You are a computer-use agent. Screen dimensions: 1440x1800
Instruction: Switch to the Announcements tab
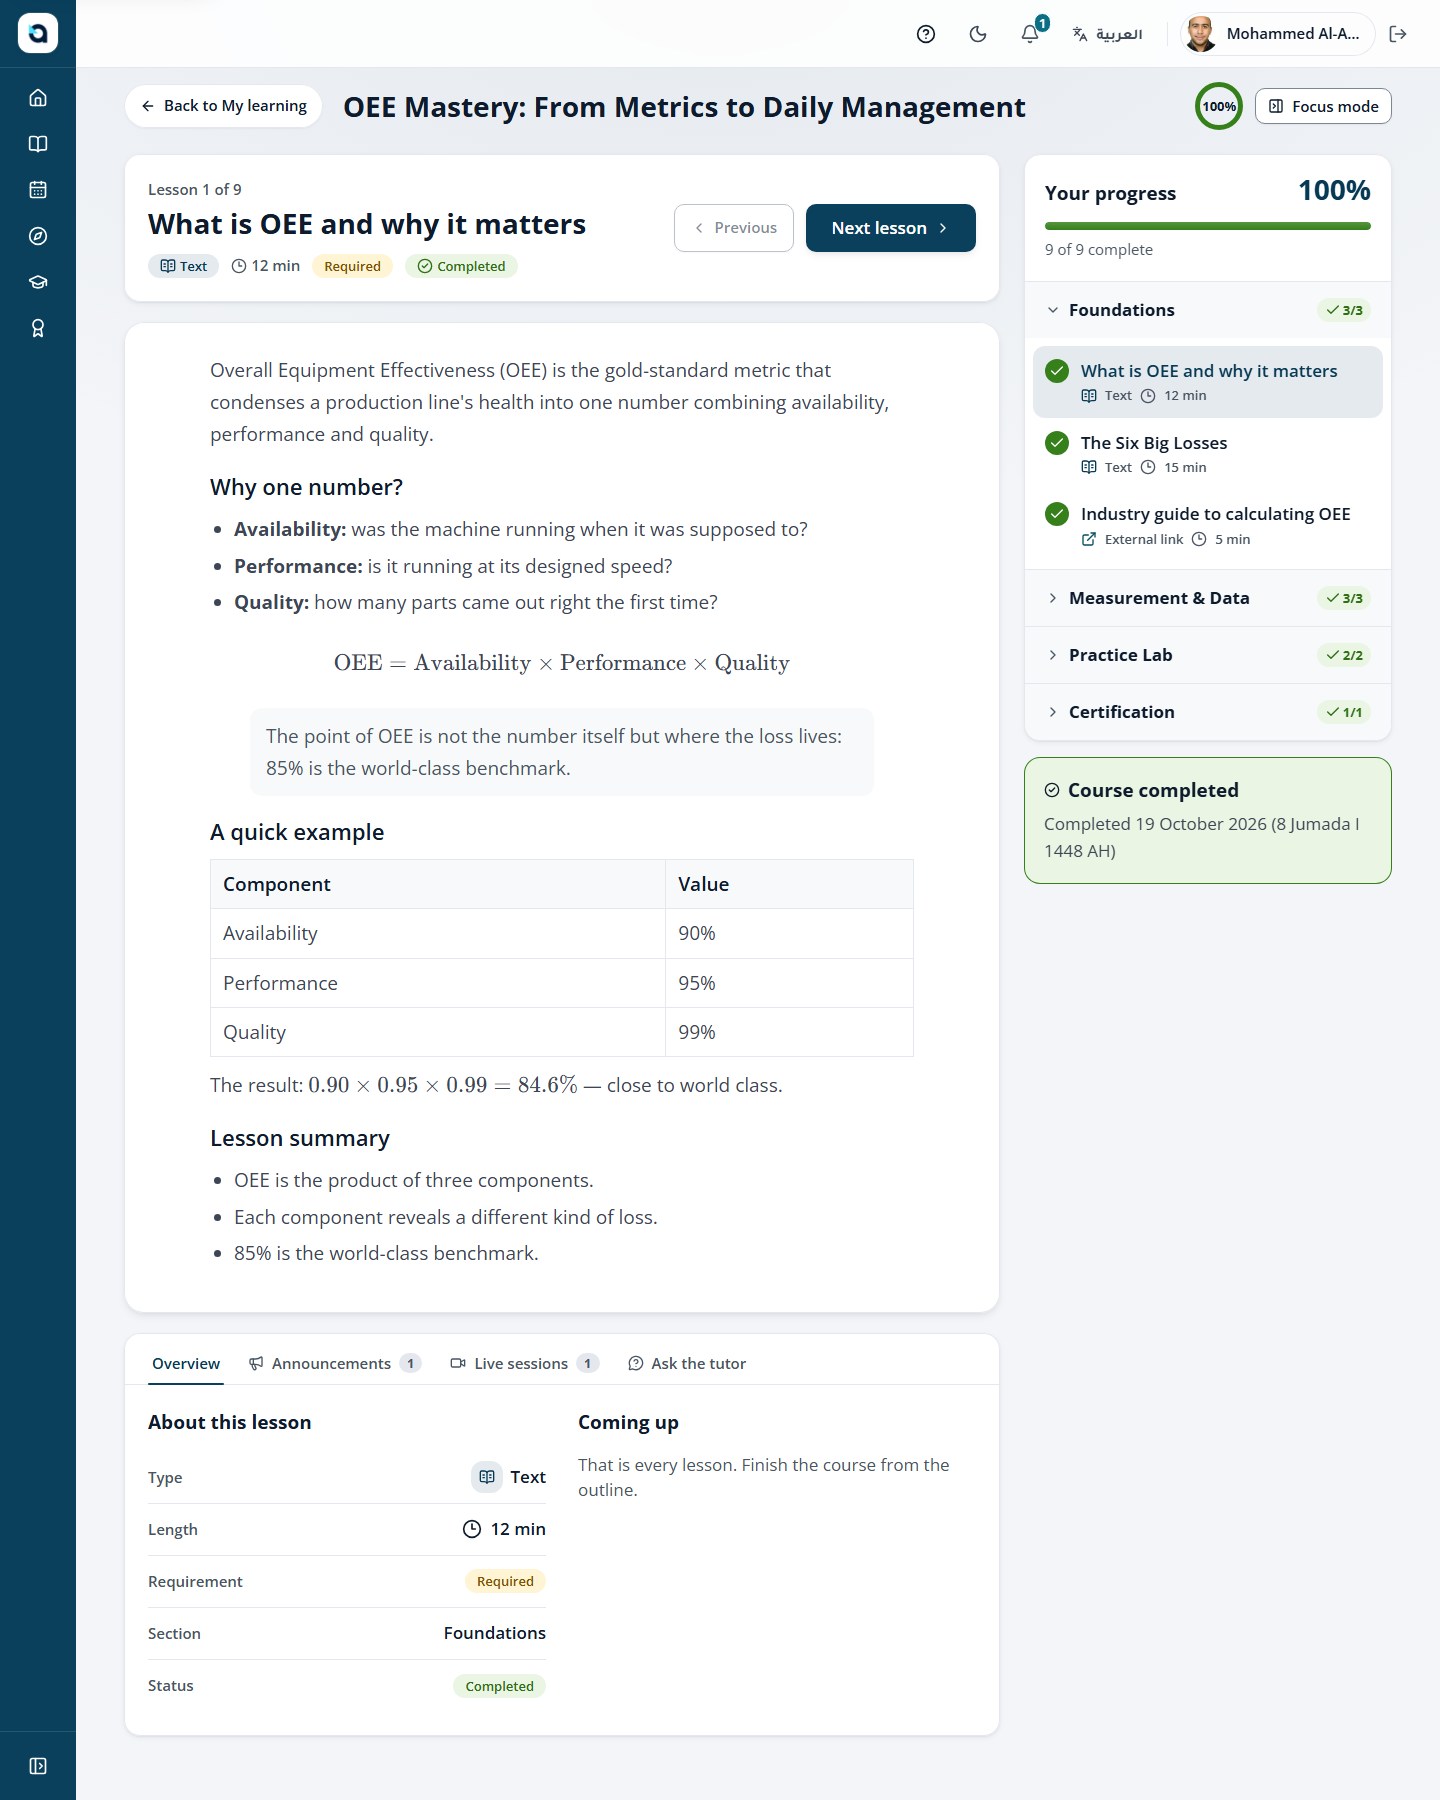pyautogui.click(x=335, y=1363)
